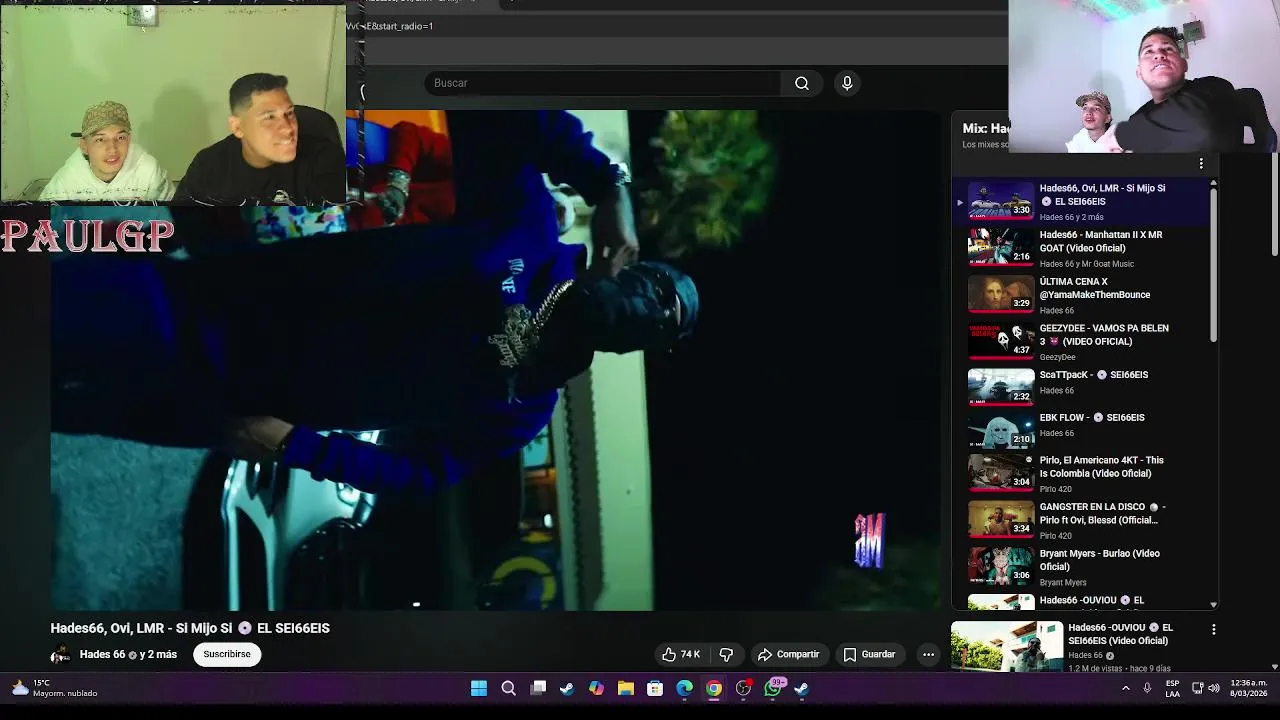Save video with the Guardar button
This screenshot has height=720, width=1280.
click(x=868, y=654)
